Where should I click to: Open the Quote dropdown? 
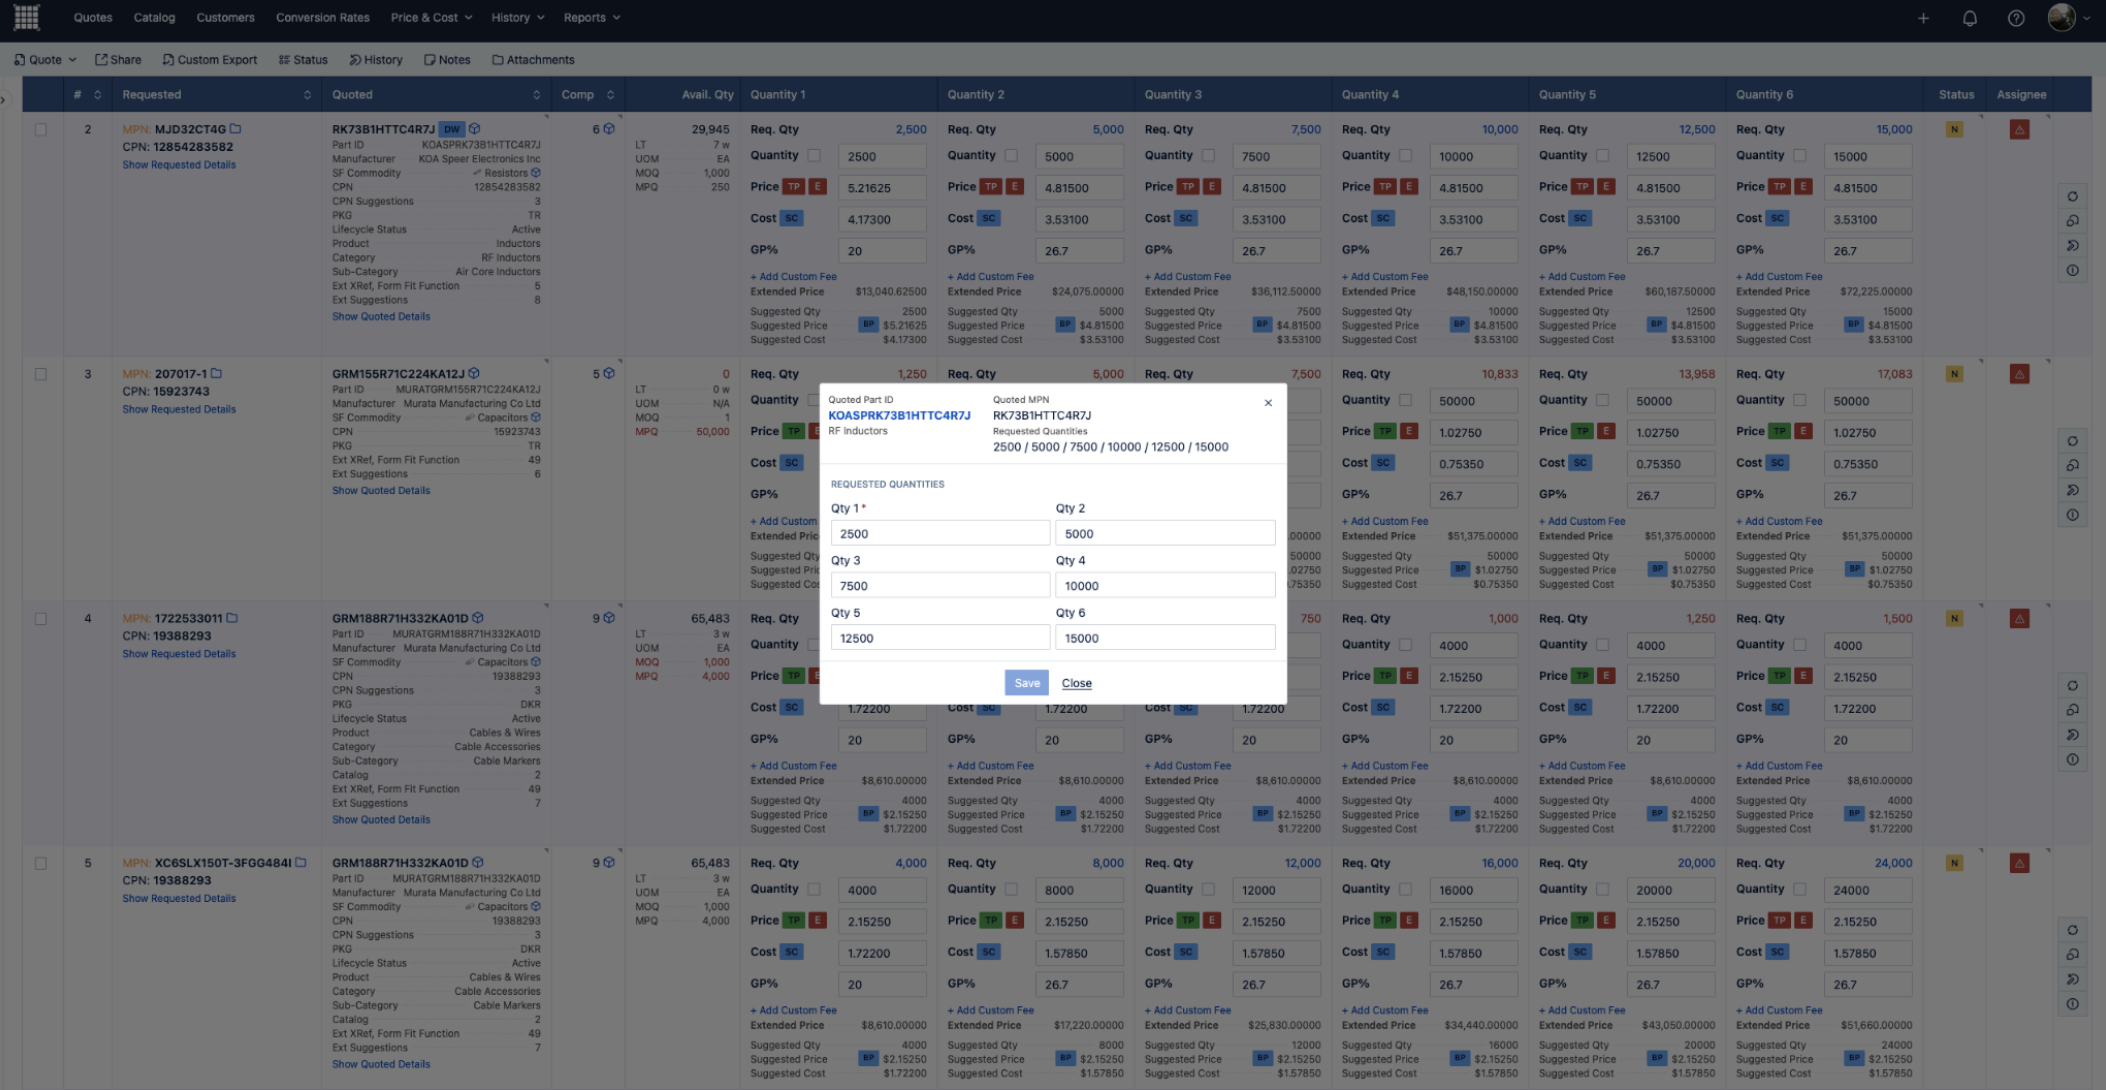(x=44, y=59)
